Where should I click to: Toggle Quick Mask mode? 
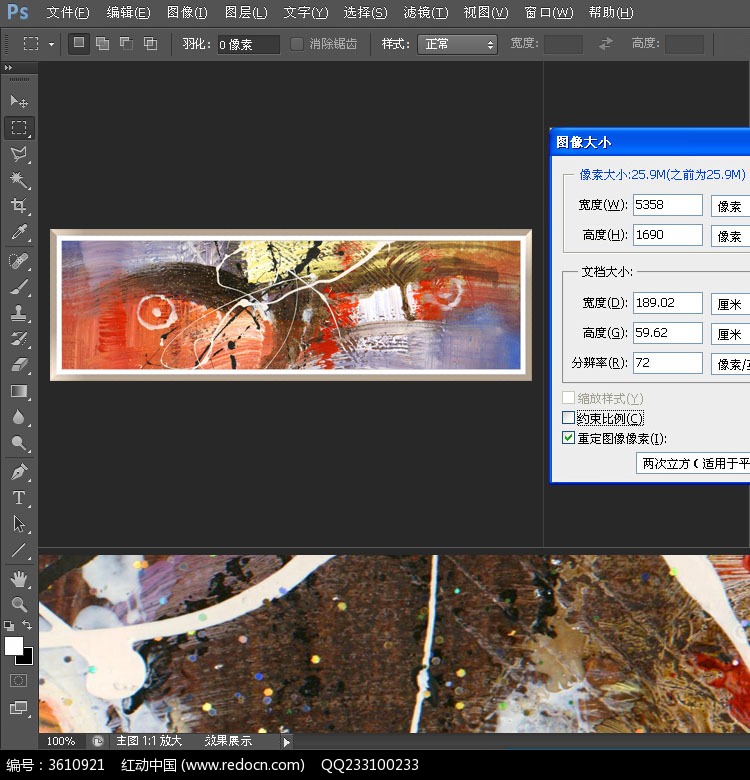tap(18, 681)
